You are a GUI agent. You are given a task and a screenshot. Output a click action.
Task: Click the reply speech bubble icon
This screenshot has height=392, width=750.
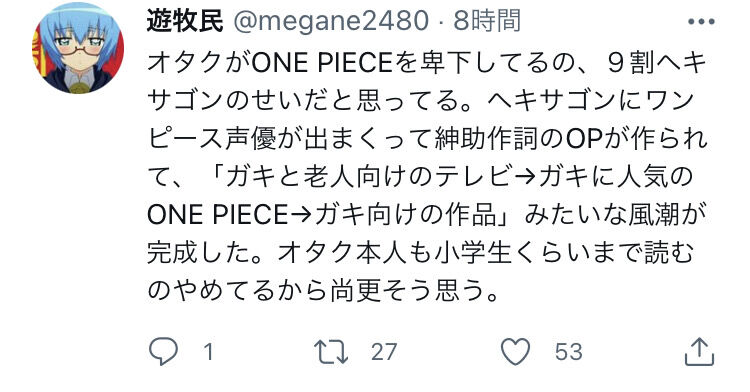[x=163, y=351]
